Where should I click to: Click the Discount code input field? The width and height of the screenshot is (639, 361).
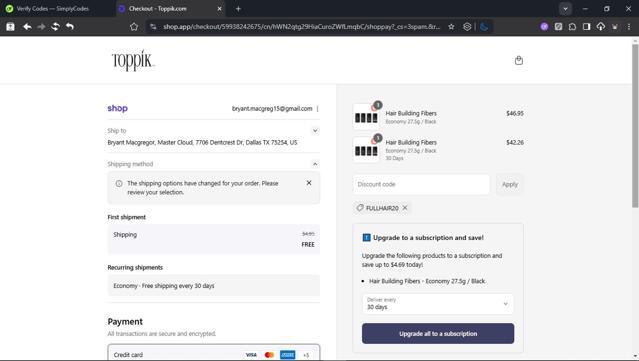click(421, 184)
